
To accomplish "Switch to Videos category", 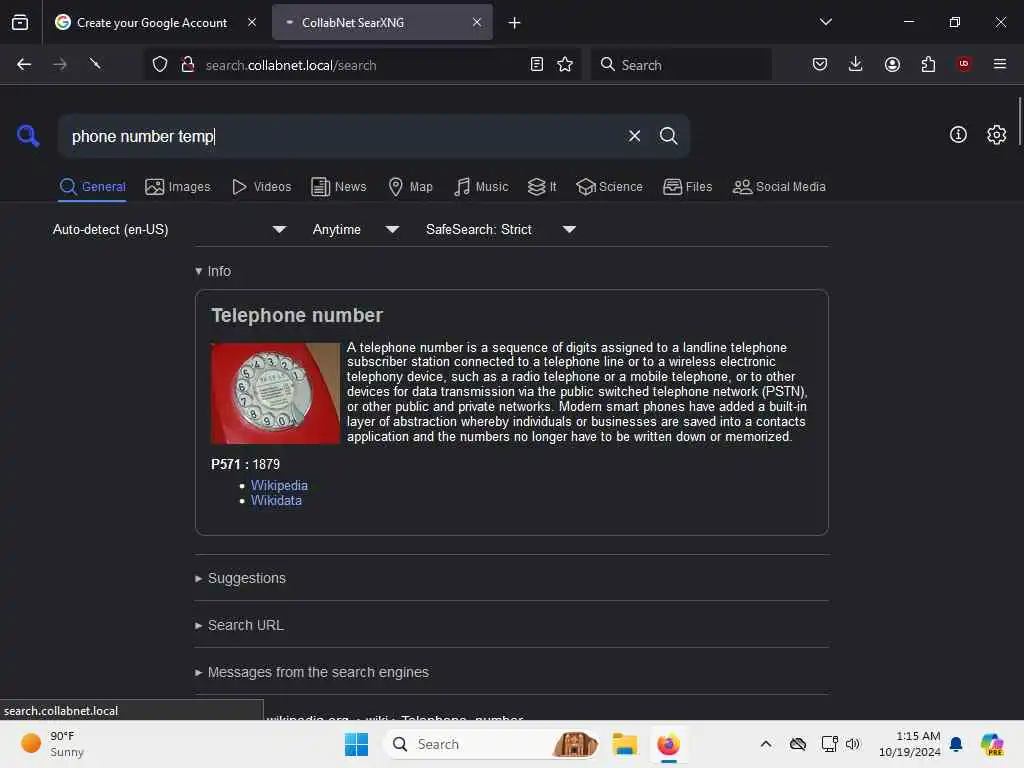I will (x=261, y=187).
